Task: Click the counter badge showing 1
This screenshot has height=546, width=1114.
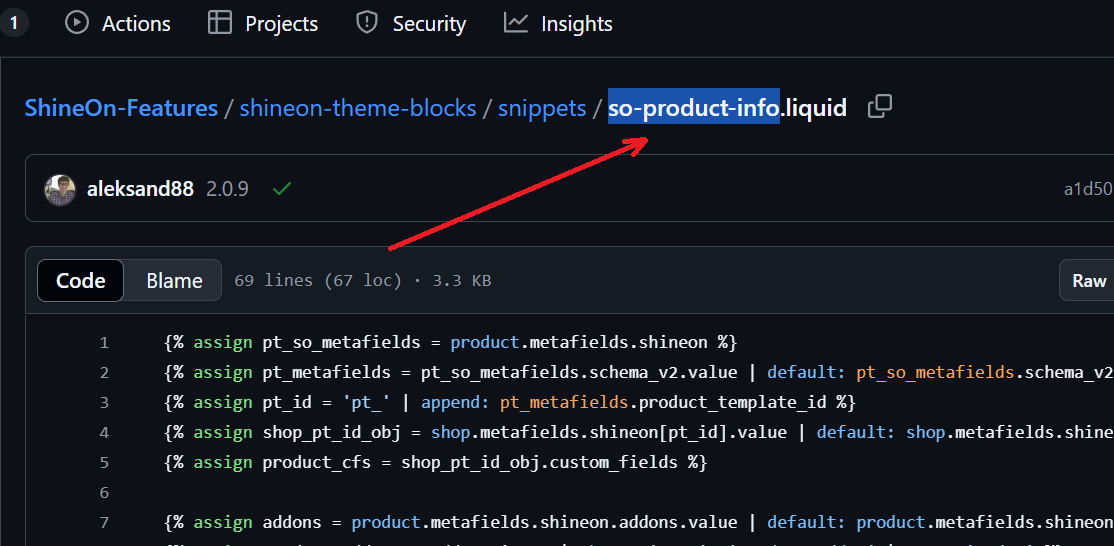Action: 13,23
